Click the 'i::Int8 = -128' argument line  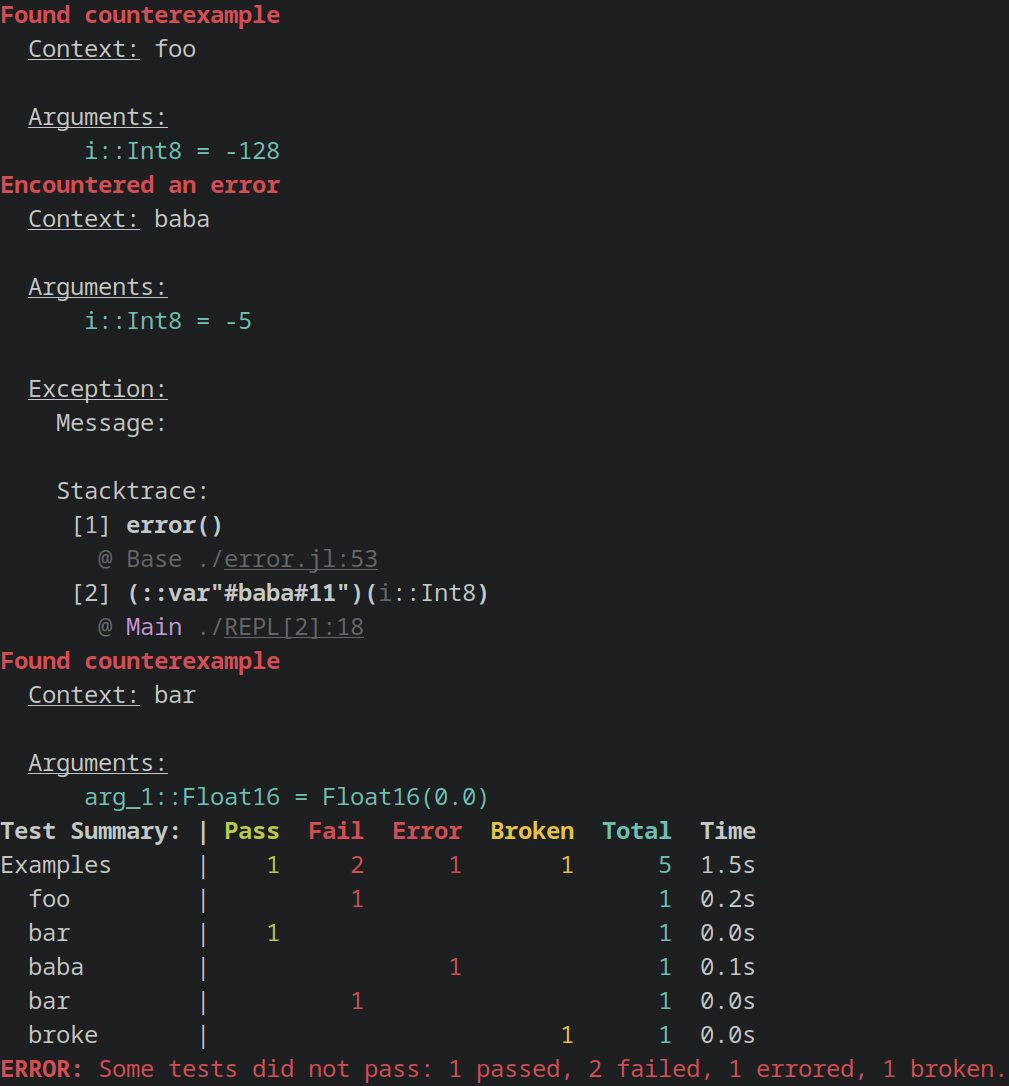[x=182, y=151]
